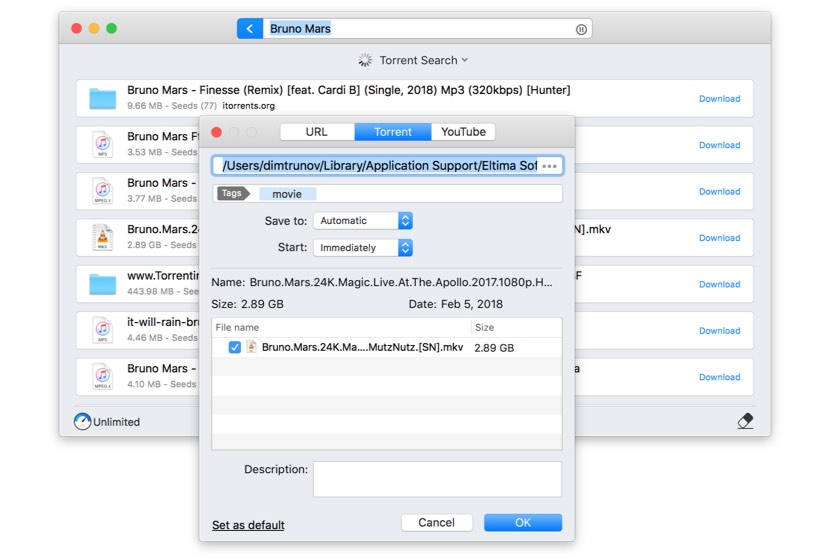This screenshot has width=840, height=560.
Task: Click the Unlimited speed gauge icon
Action: (82, 422)
